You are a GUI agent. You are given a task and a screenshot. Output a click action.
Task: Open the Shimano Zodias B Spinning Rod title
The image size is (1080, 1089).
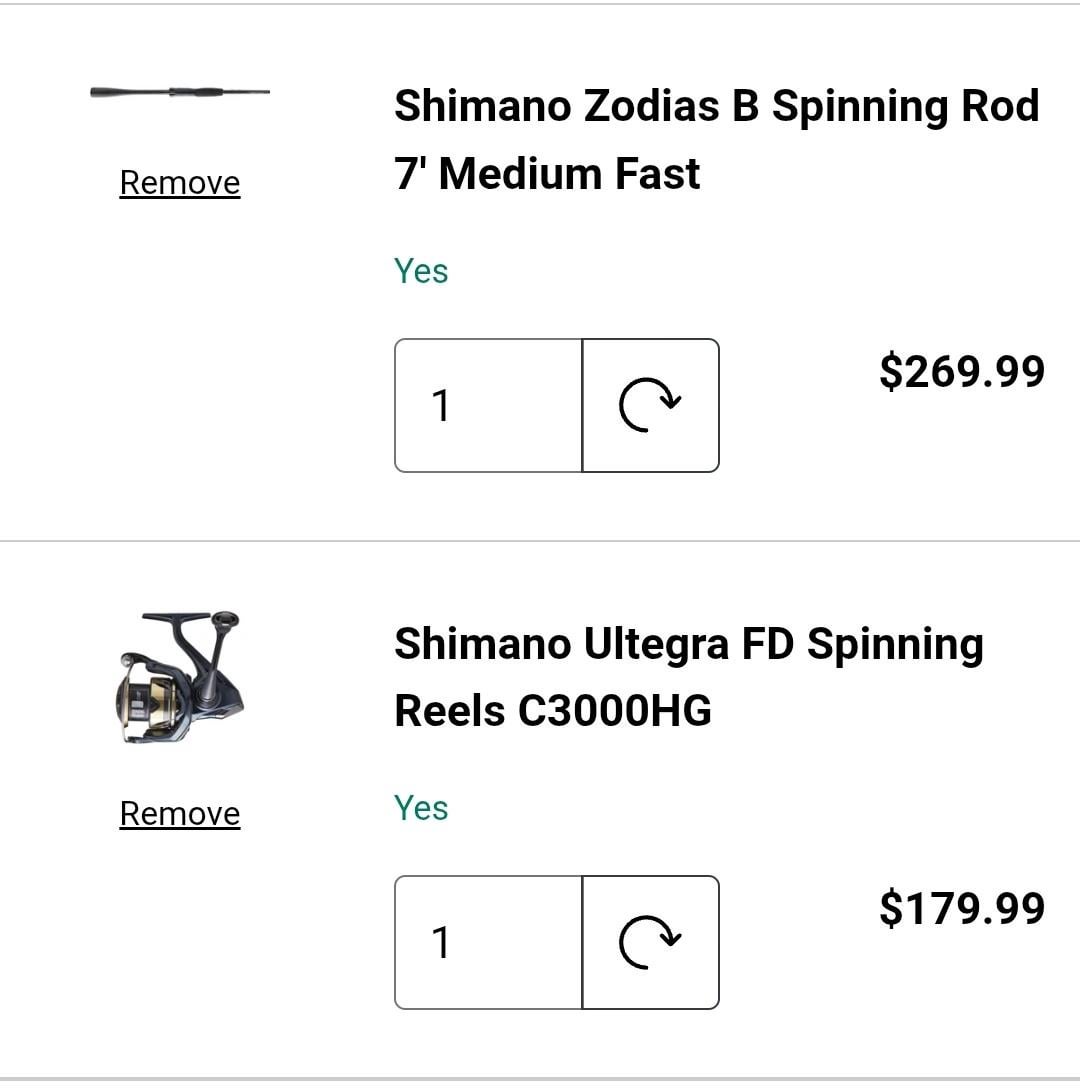click(716, 106)
